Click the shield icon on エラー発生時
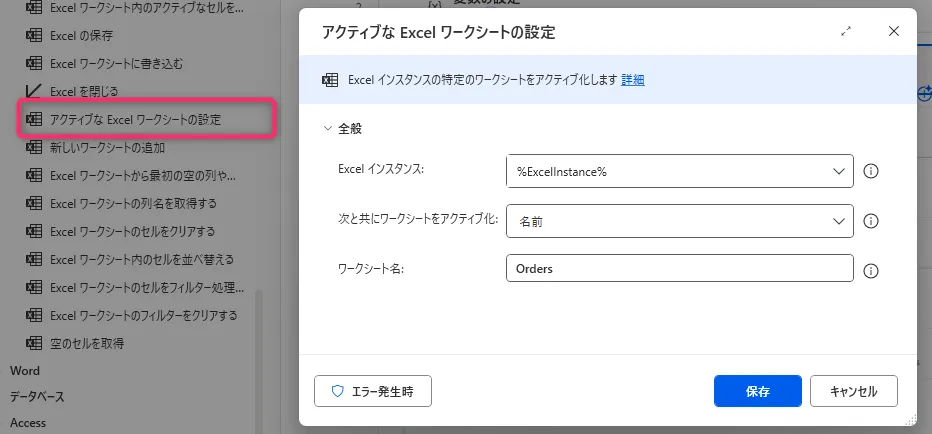The height and width of the screenshot is (434, 932). [337, 391]
